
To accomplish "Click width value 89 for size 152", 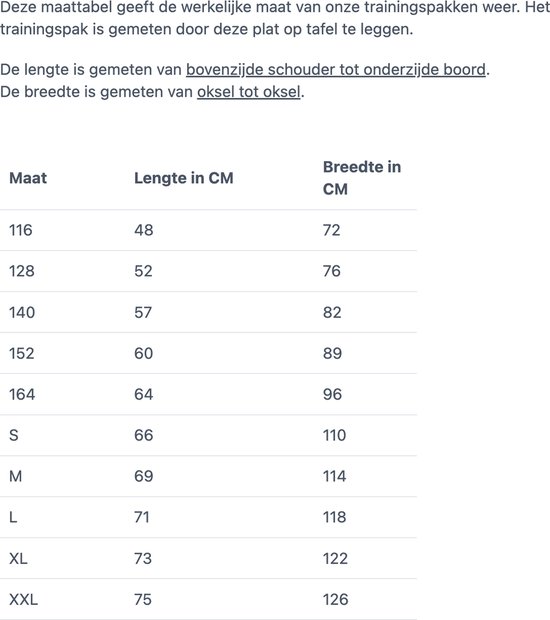I will point(332,353).
